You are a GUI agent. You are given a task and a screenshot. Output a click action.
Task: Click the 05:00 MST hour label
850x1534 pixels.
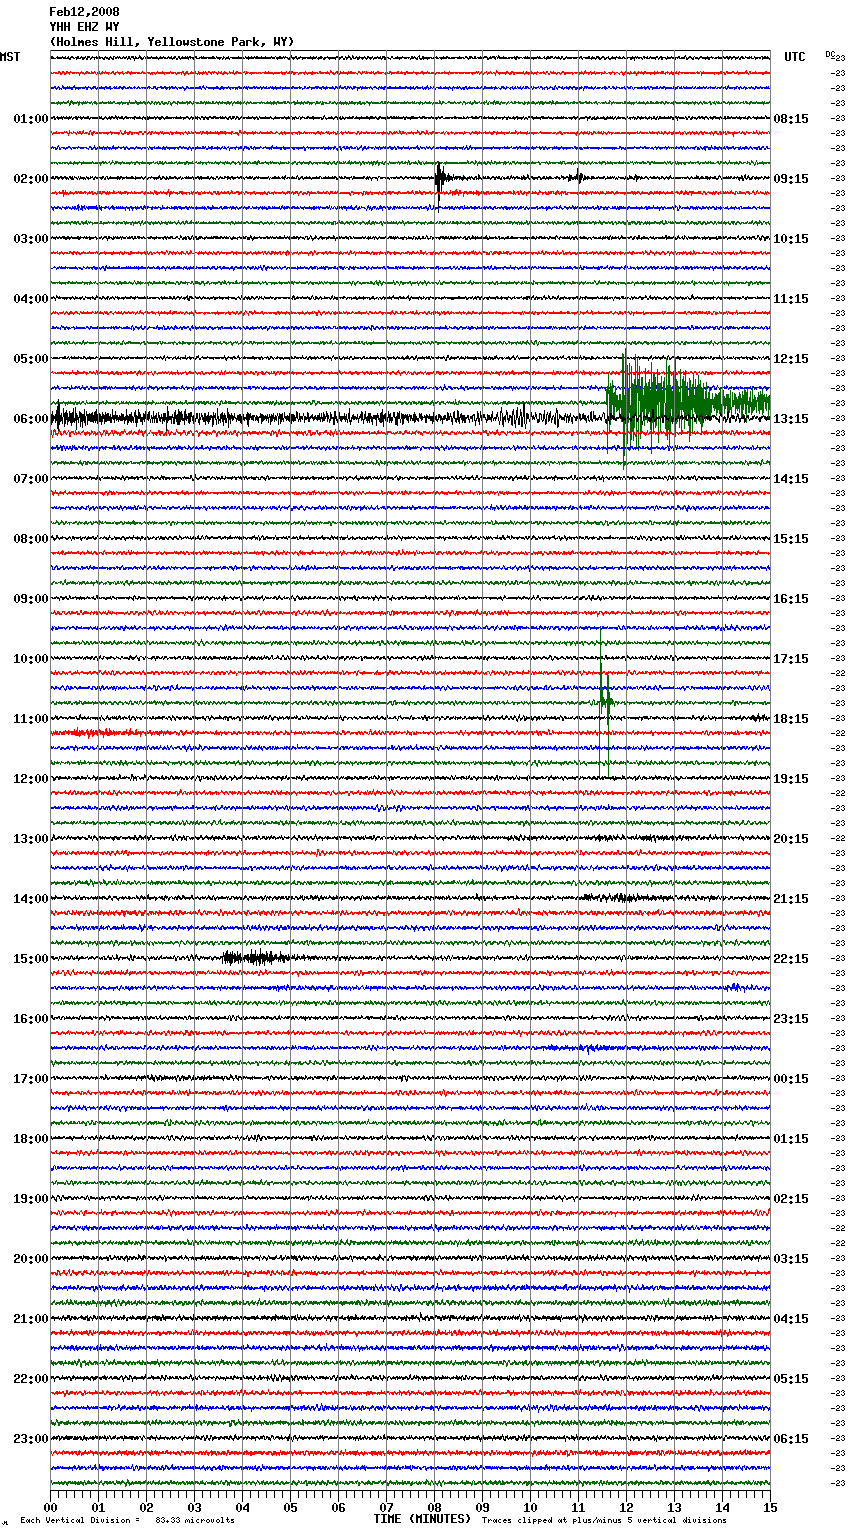(x=31, y=359)
